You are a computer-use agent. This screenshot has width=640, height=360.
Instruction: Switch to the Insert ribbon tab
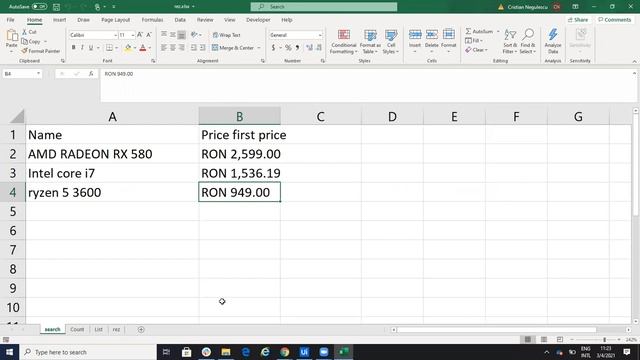[x=59, y=20]
